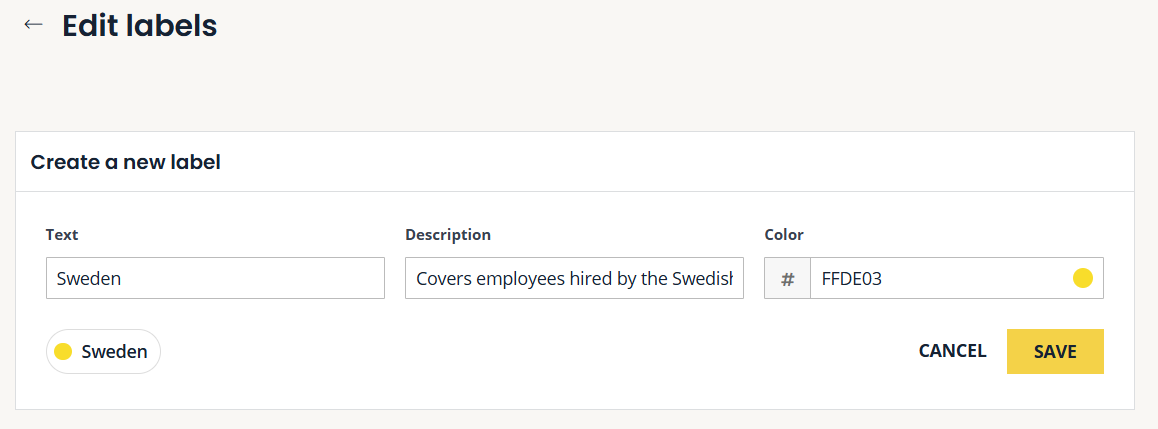Click the Edit labels page title
The image size is (1158, 429).
click(139, 26)
